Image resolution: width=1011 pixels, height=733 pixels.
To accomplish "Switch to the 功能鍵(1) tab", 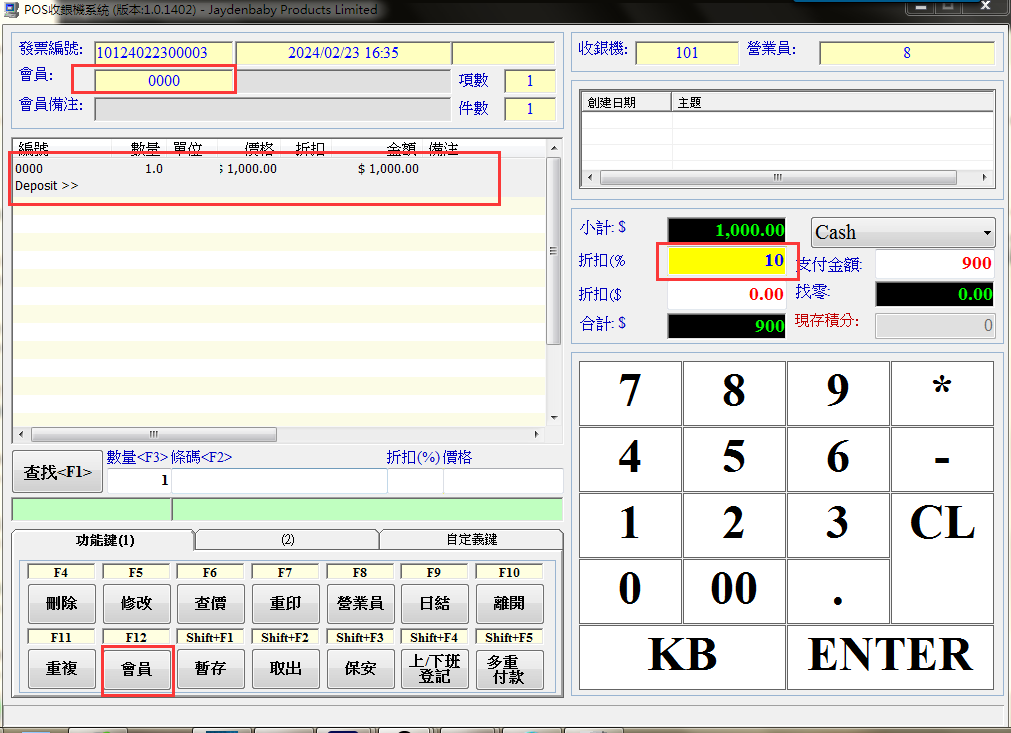I will 104,540.
